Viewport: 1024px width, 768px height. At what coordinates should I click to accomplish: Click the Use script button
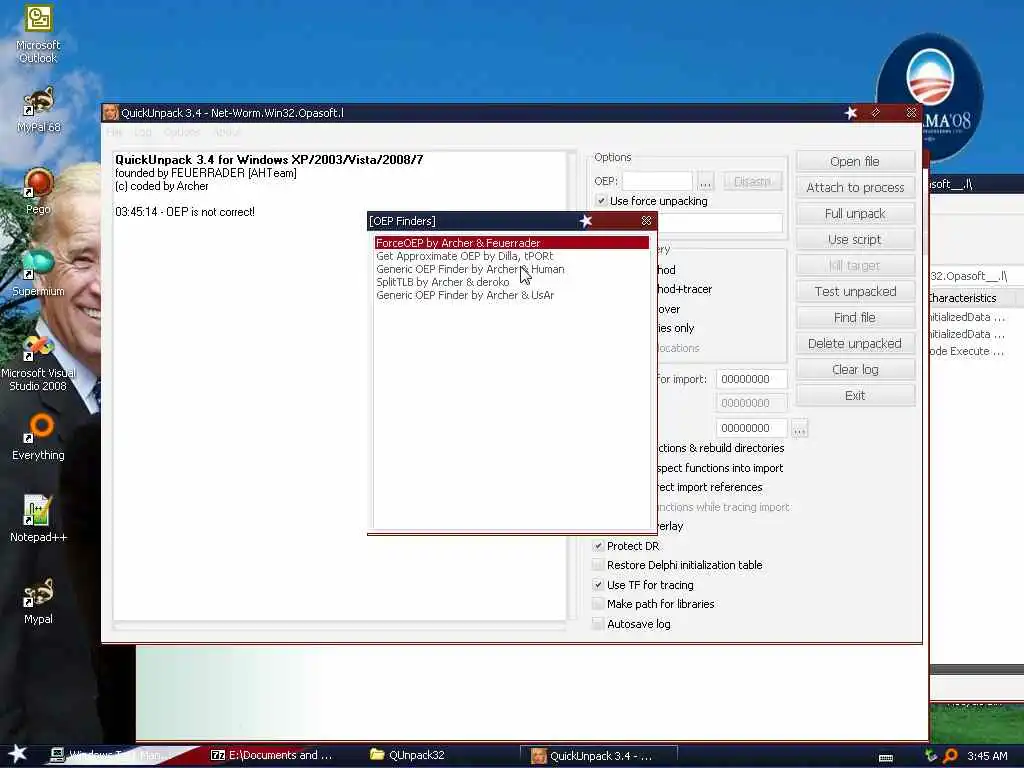[855, 240]
